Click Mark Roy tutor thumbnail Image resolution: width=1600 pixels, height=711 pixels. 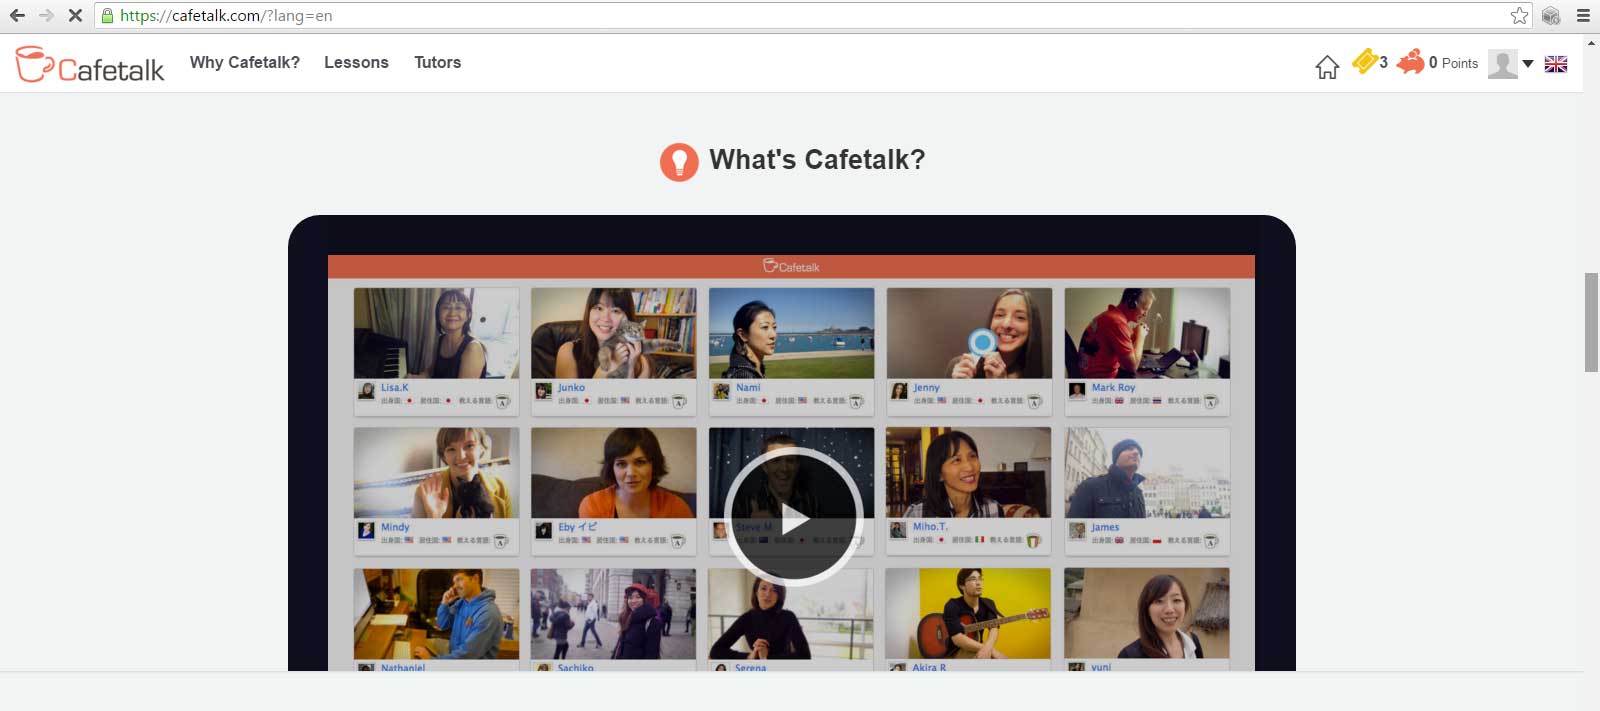click(1147, 333)
